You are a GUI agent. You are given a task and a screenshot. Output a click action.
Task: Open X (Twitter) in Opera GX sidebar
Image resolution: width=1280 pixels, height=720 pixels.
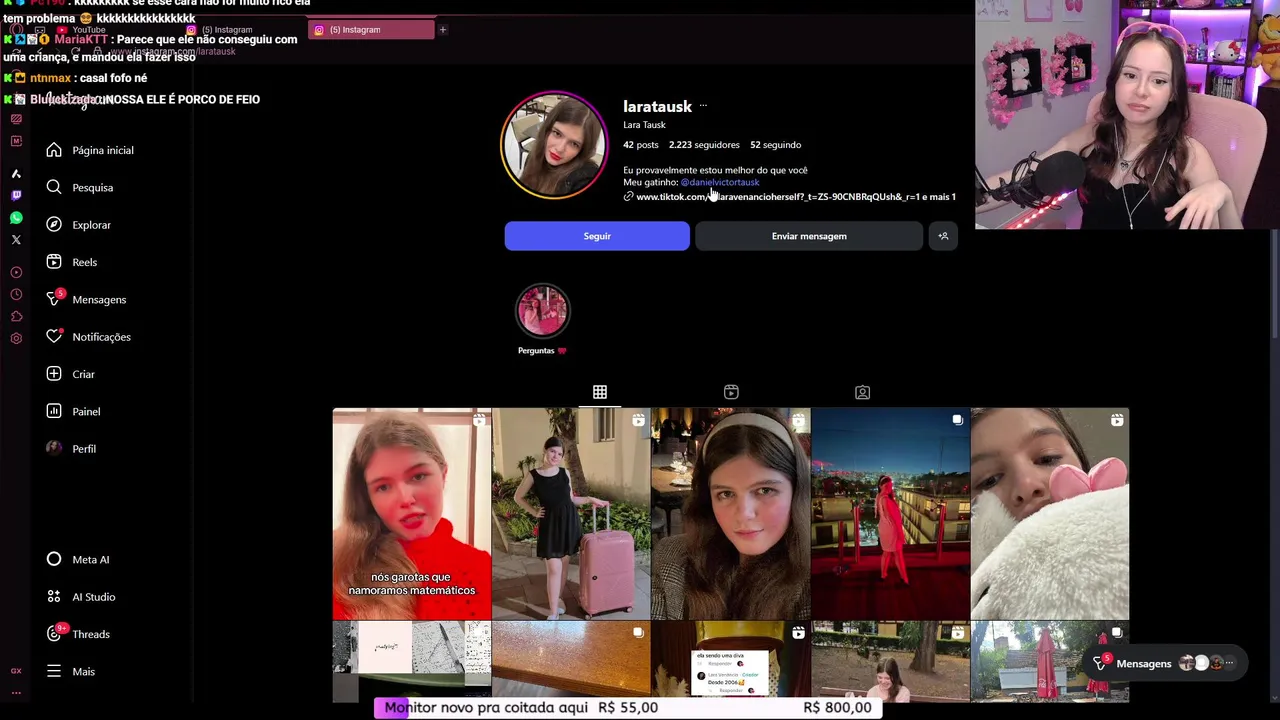(x=16, y=239)
